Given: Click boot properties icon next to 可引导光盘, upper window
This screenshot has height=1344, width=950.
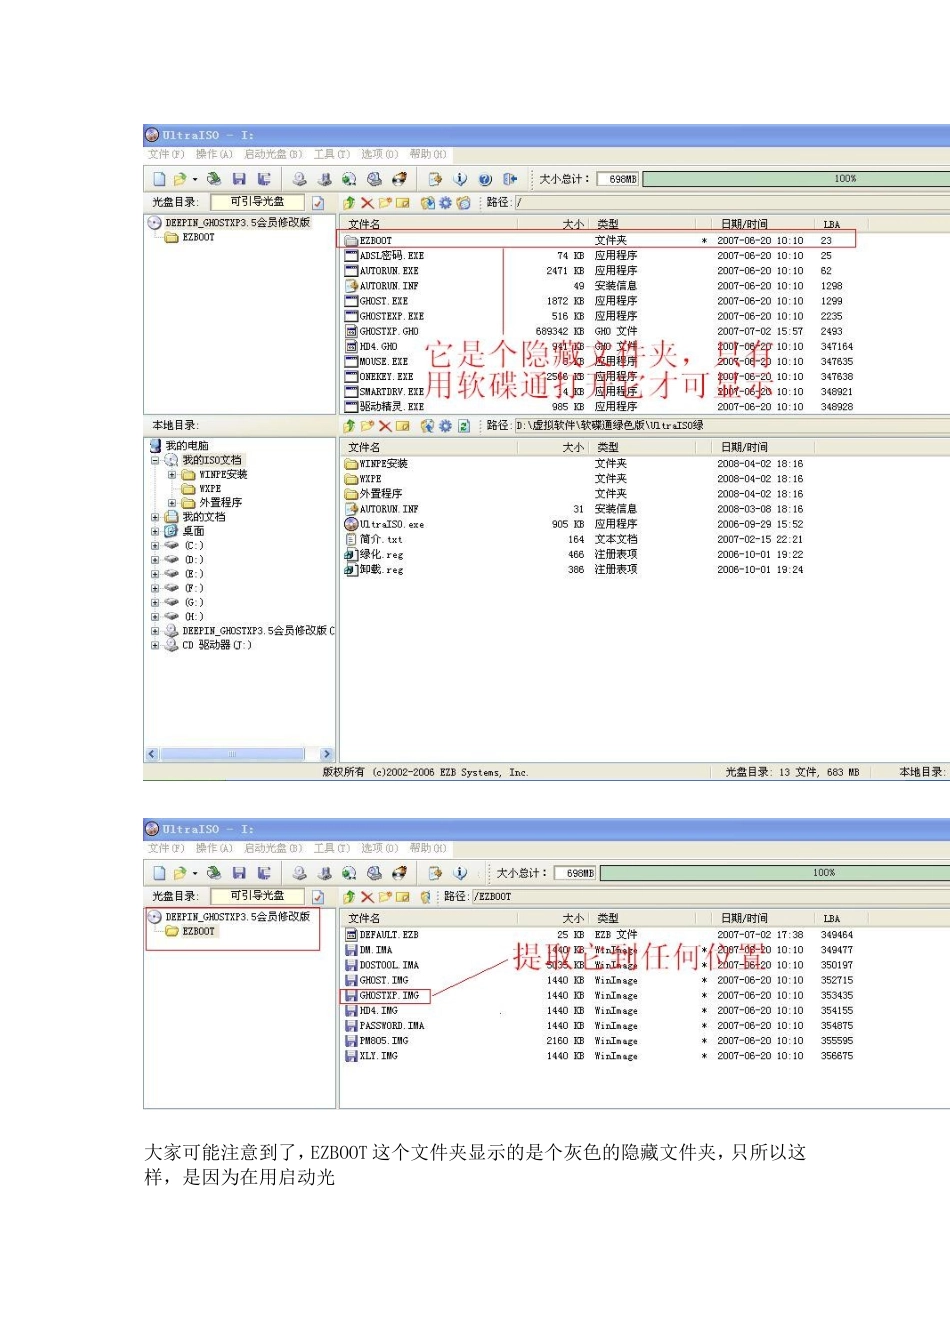Looking at the screenshot, I should pyautogui.click(x=318, y=203).
